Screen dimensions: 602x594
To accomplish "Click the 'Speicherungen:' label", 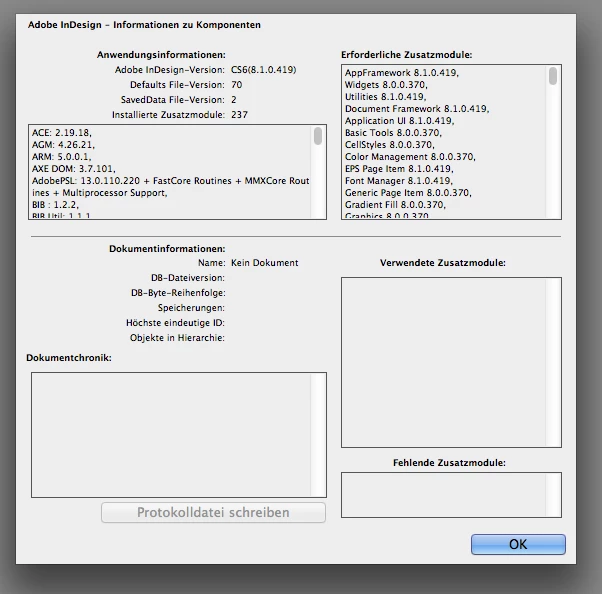I will pos(191,308).
